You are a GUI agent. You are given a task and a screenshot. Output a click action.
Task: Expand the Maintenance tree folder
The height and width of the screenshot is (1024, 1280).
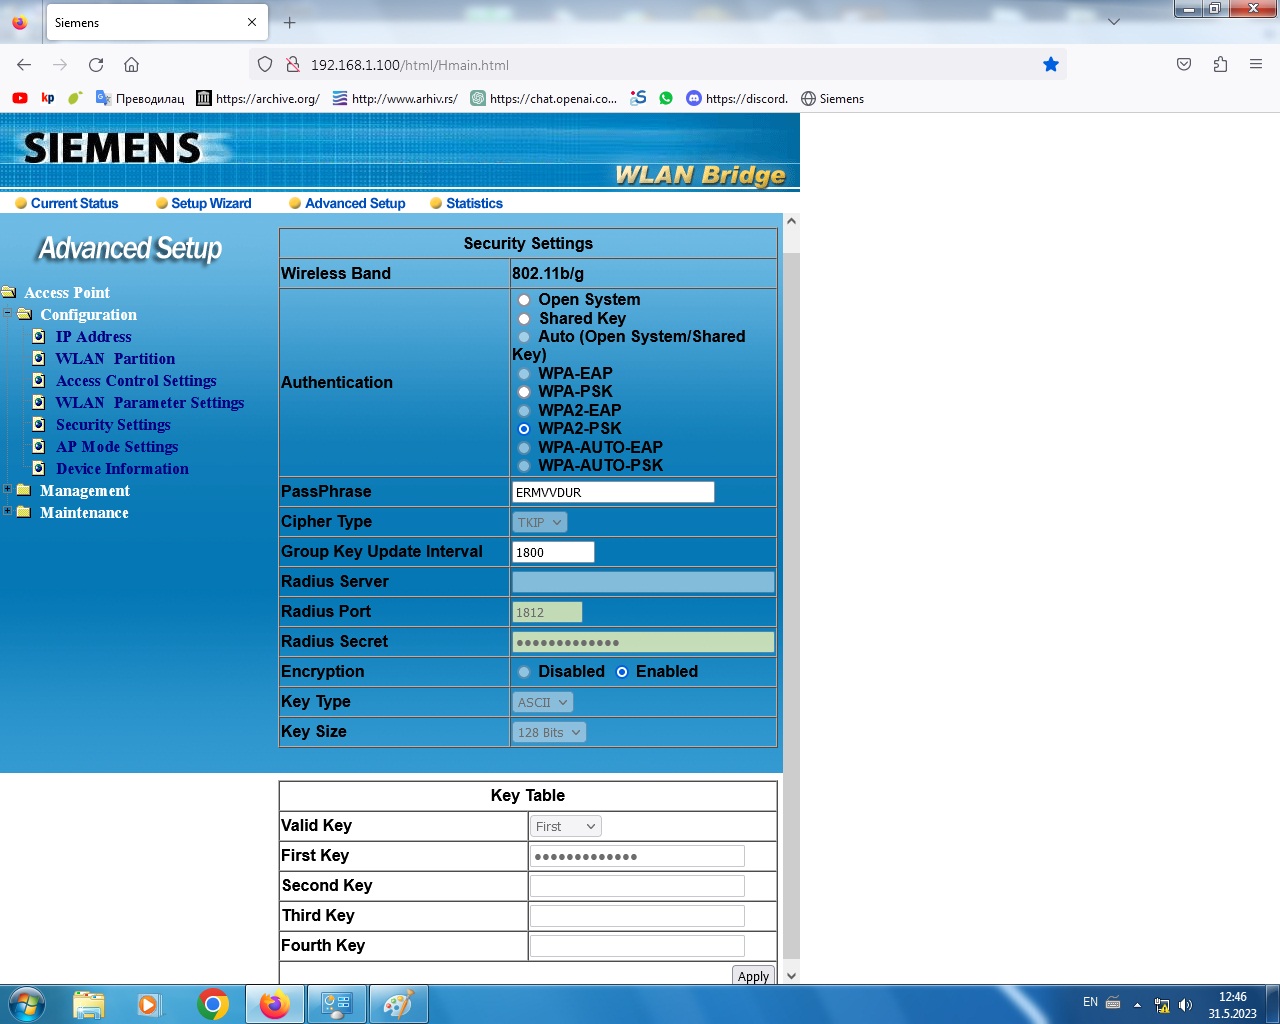point(8,512)
